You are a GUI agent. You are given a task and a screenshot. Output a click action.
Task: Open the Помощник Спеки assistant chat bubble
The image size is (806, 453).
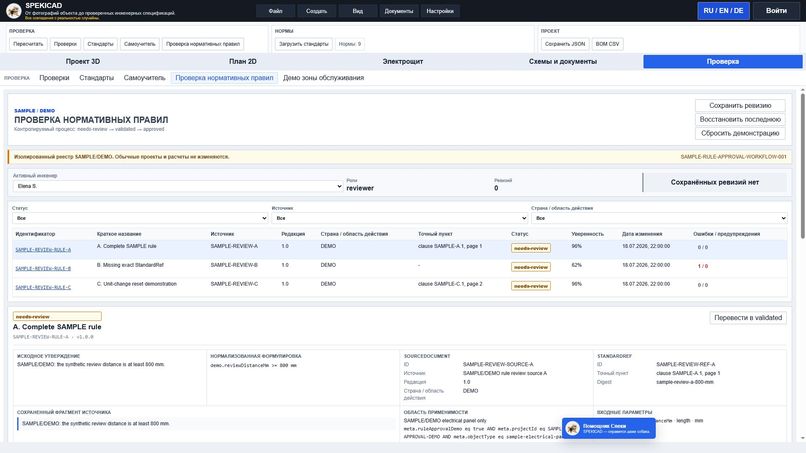point(609,428)
